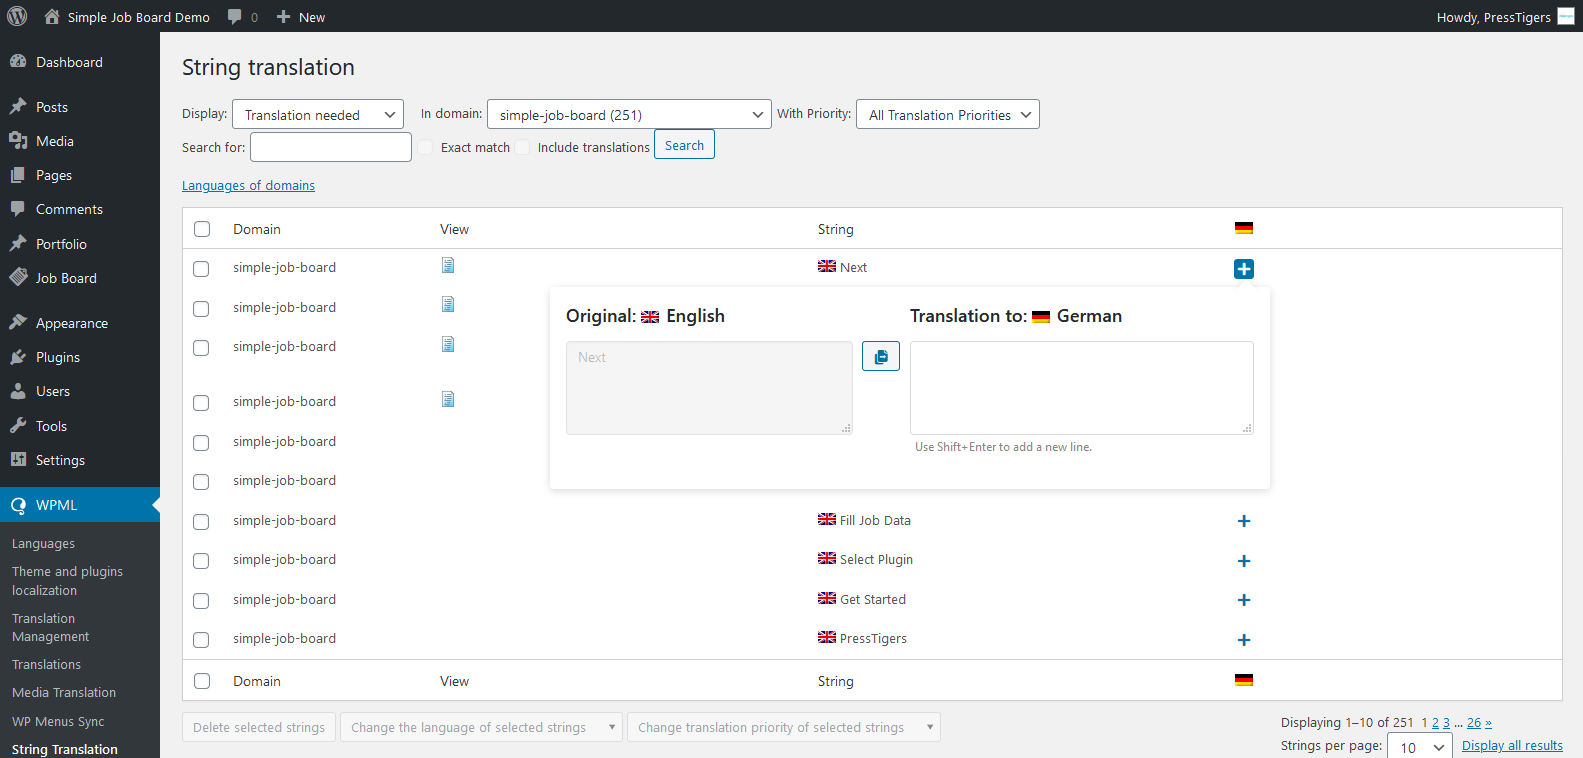Viewport: 1583px width, 758px height.
Task: Click the Media sidebar icon
Action: point(18,141)
